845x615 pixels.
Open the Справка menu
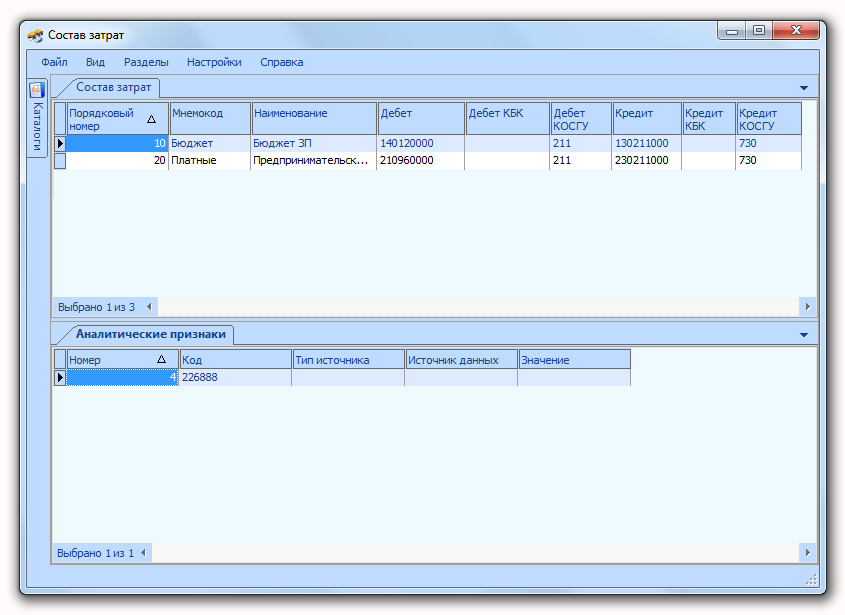(x=281, y=63)
